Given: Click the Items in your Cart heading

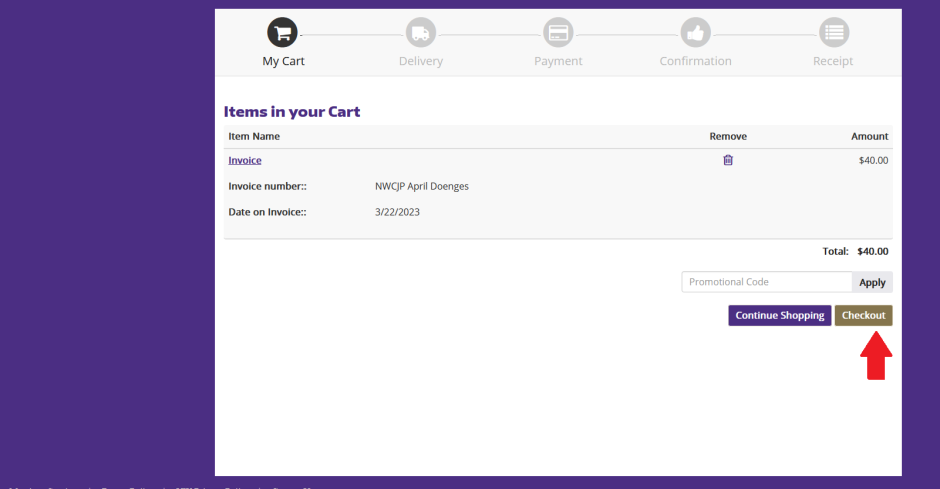Looking at the screenshot, I should [x=292, y=111].
